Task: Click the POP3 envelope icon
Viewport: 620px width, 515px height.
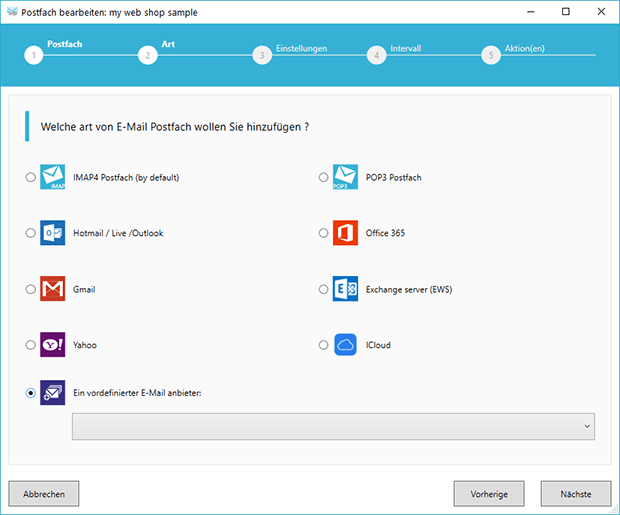Action: click(345, 177)
